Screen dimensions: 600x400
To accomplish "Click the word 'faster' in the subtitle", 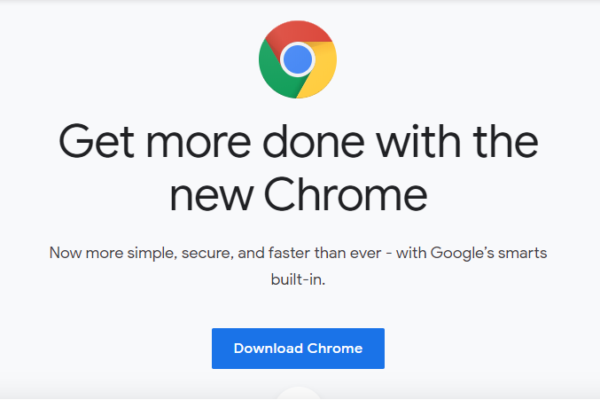I will (289, 253).
